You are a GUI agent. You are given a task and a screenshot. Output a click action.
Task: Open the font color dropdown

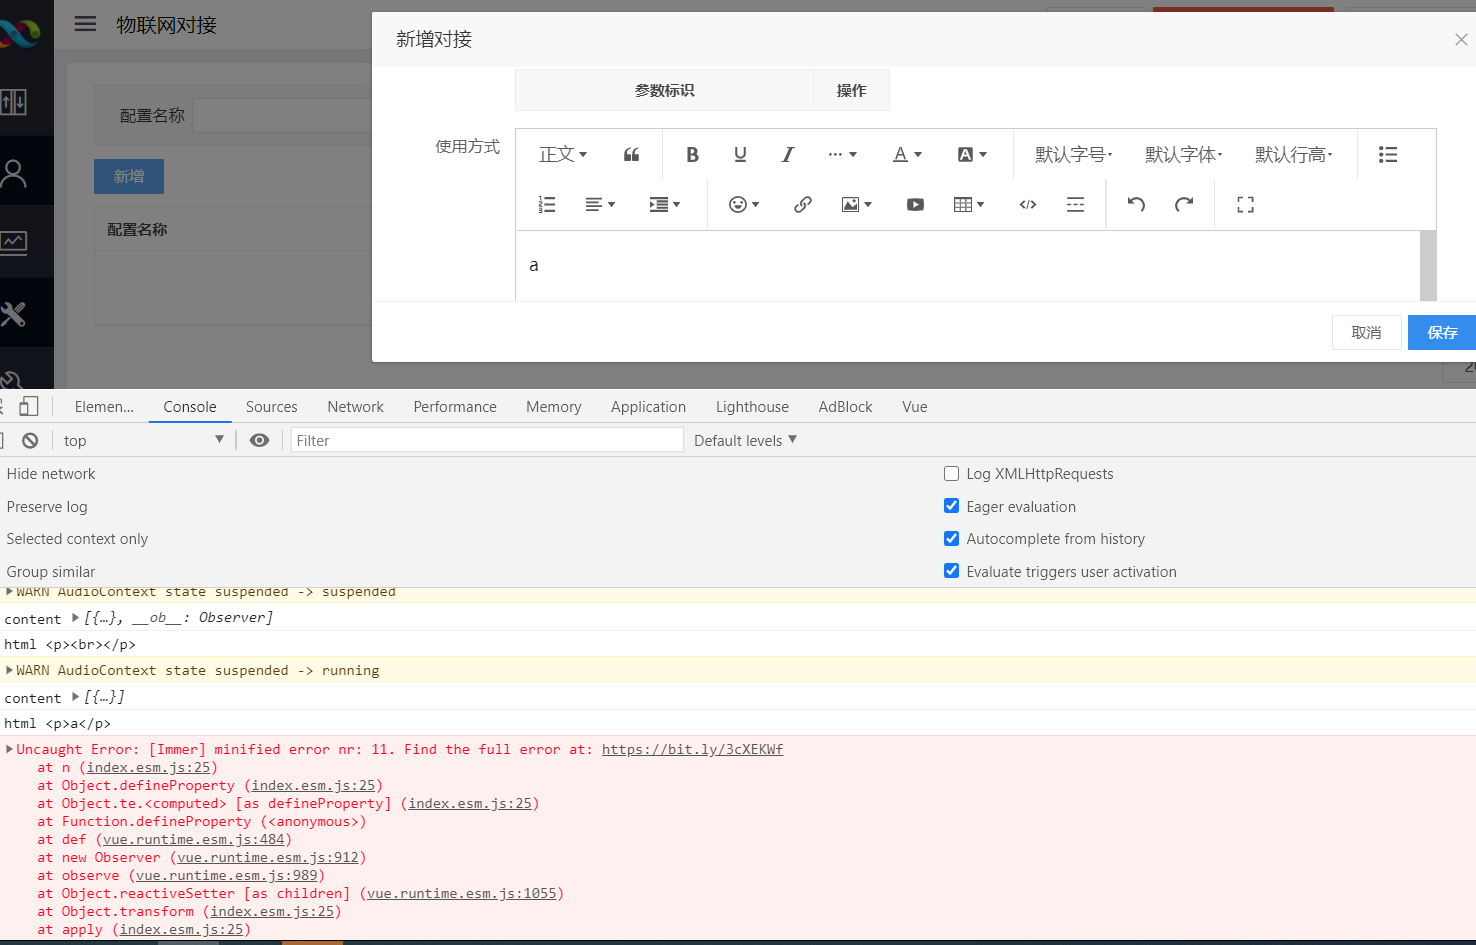pos(907,155)
